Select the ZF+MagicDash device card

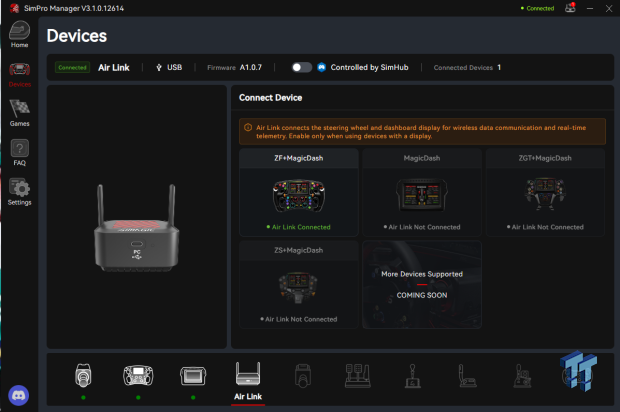(x=299, y=193)
